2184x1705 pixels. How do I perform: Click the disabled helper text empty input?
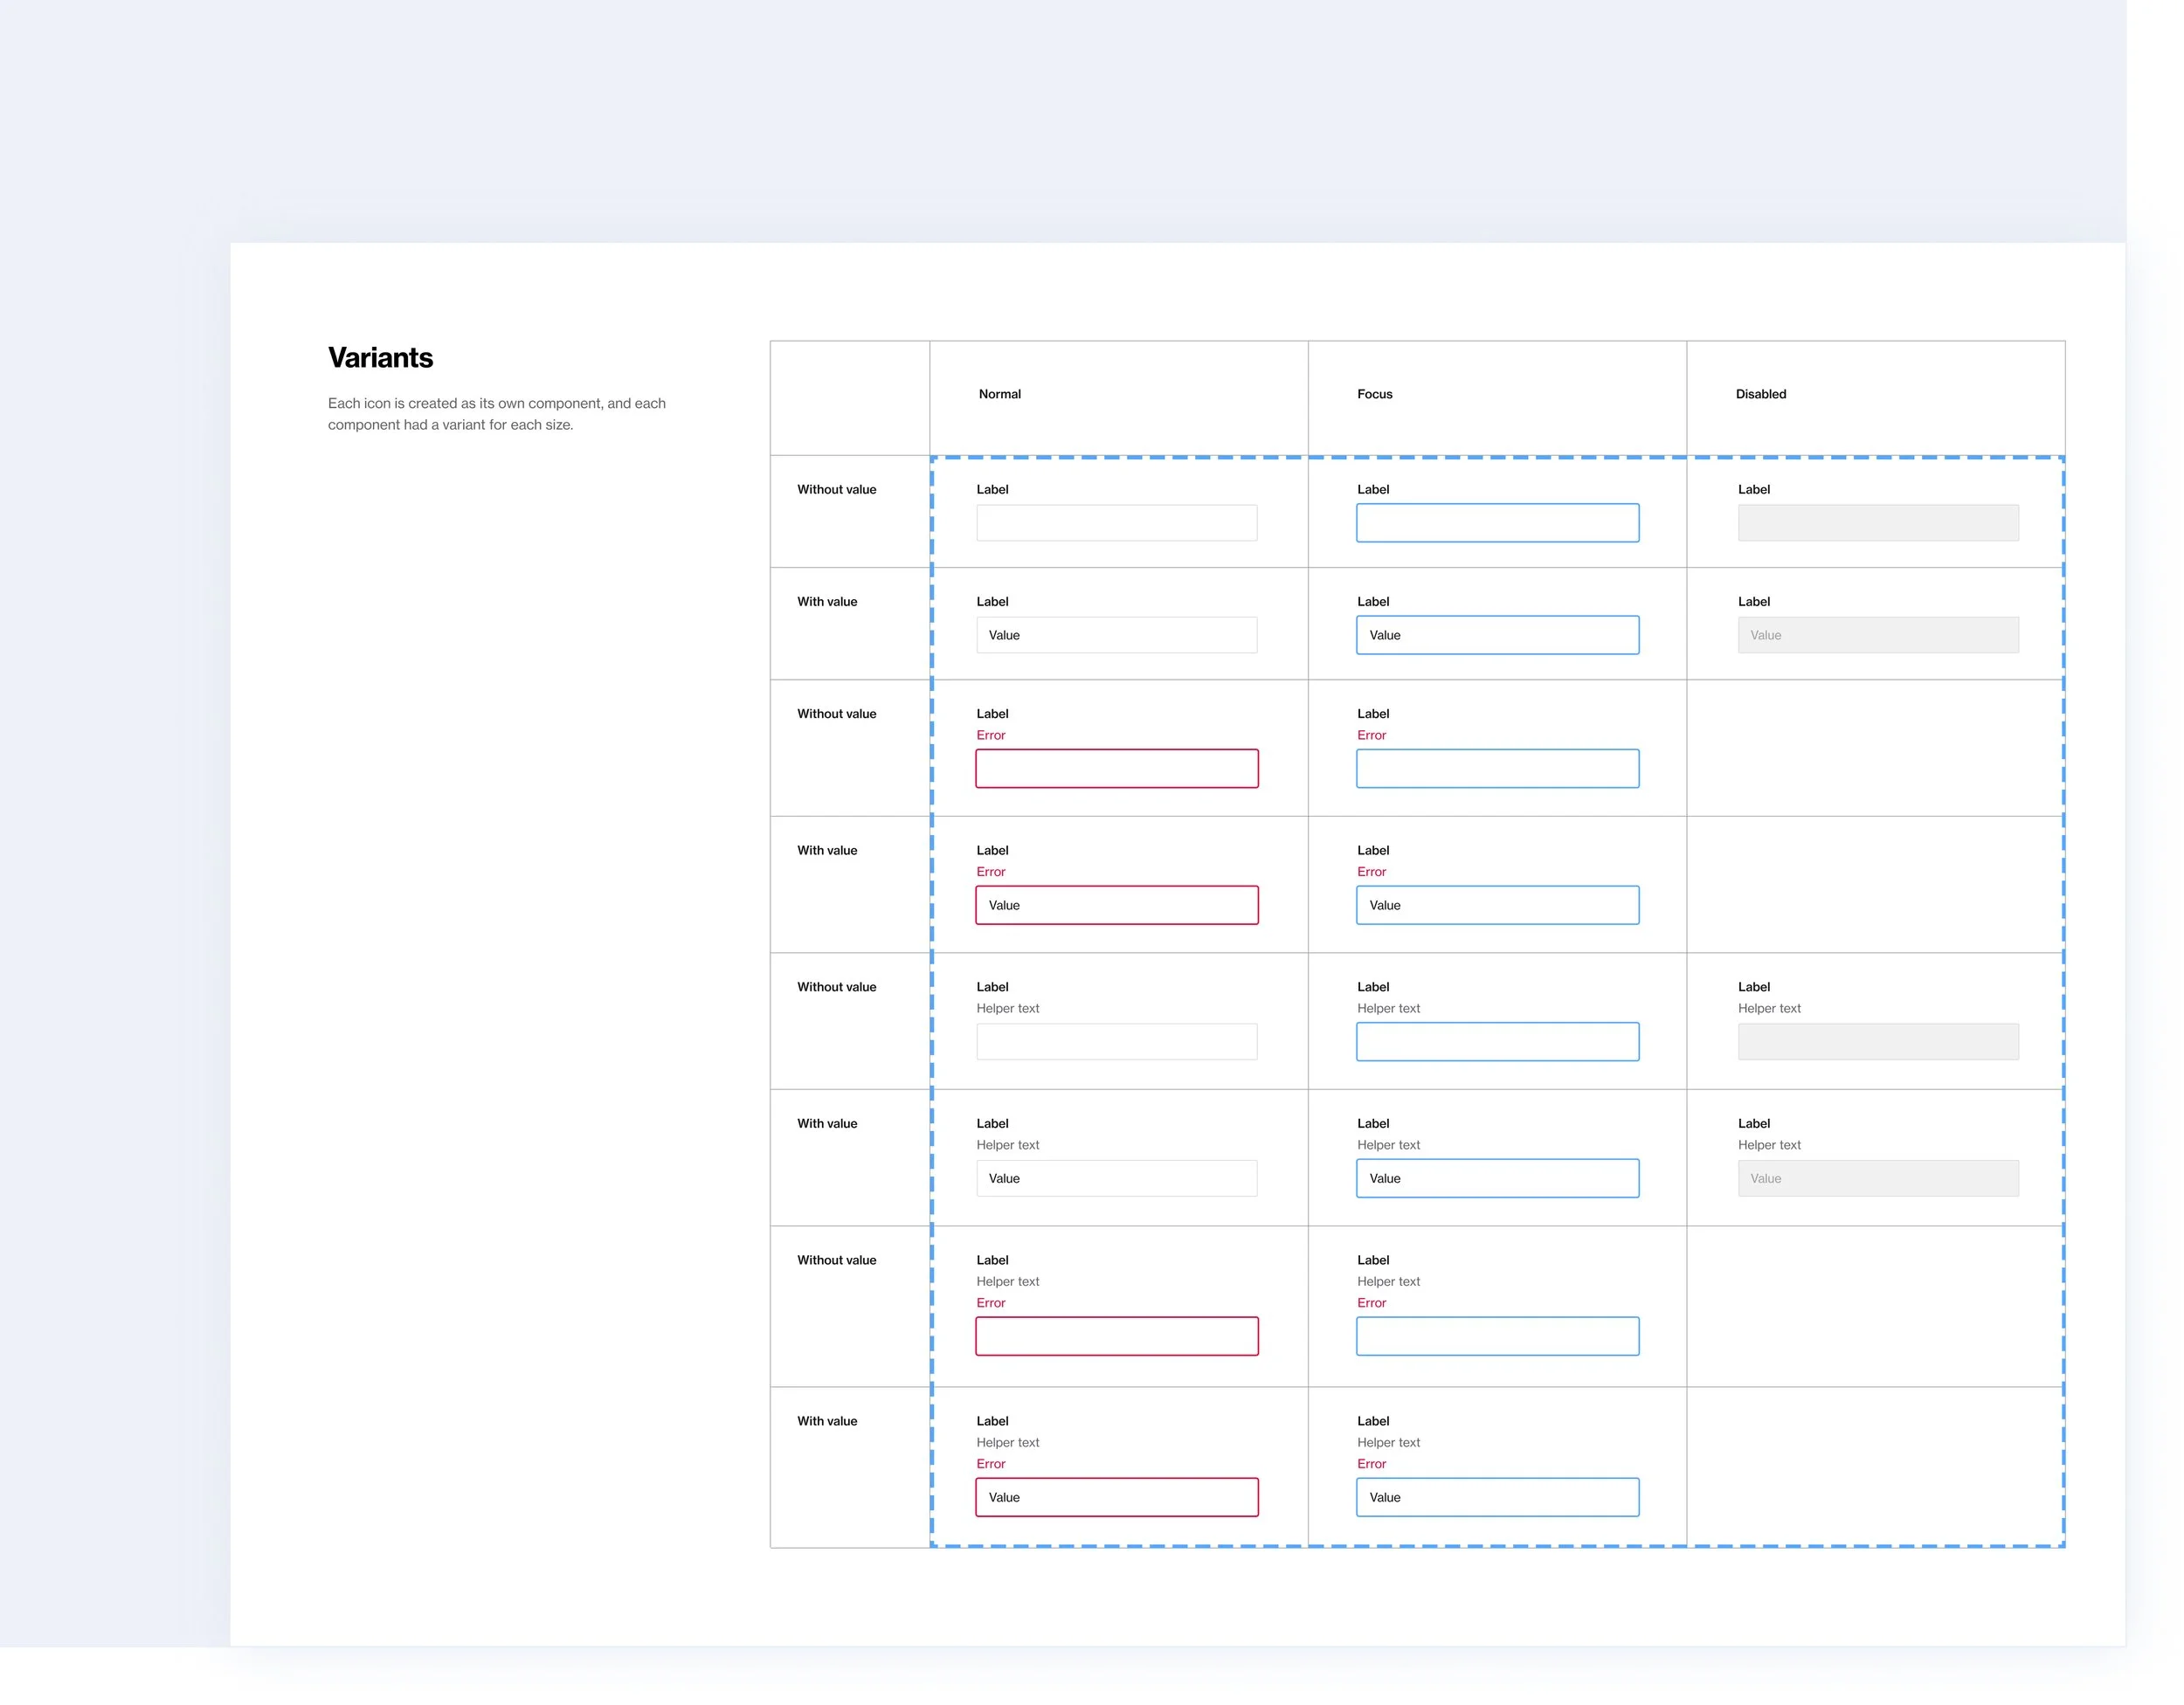coord(1877,1041)
